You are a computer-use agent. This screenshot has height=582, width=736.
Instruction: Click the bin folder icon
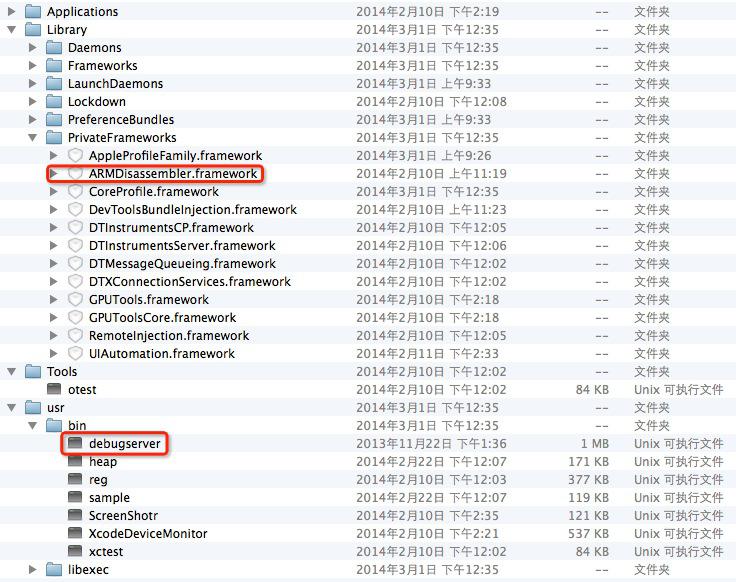[54, 426]
